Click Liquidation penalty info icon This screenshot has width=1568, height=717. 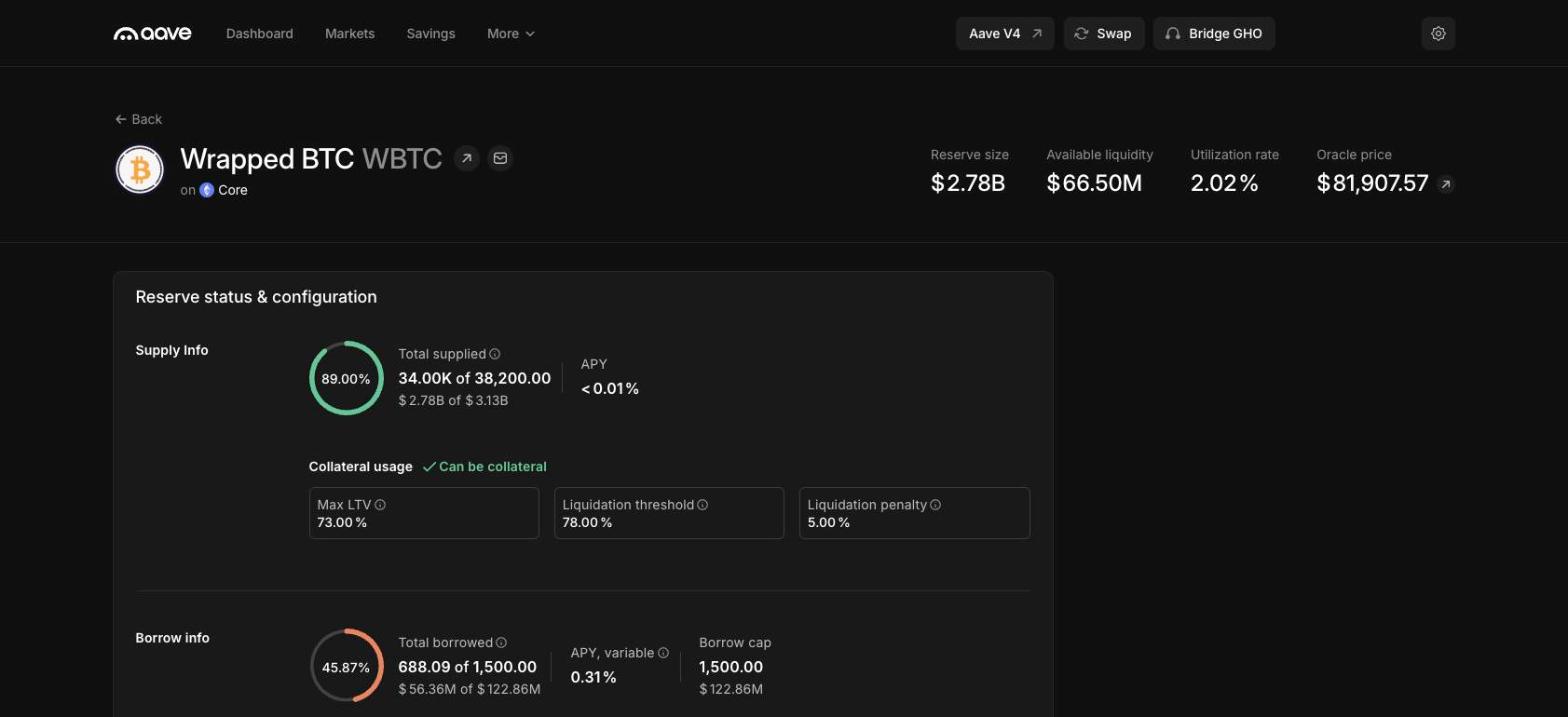935,505
